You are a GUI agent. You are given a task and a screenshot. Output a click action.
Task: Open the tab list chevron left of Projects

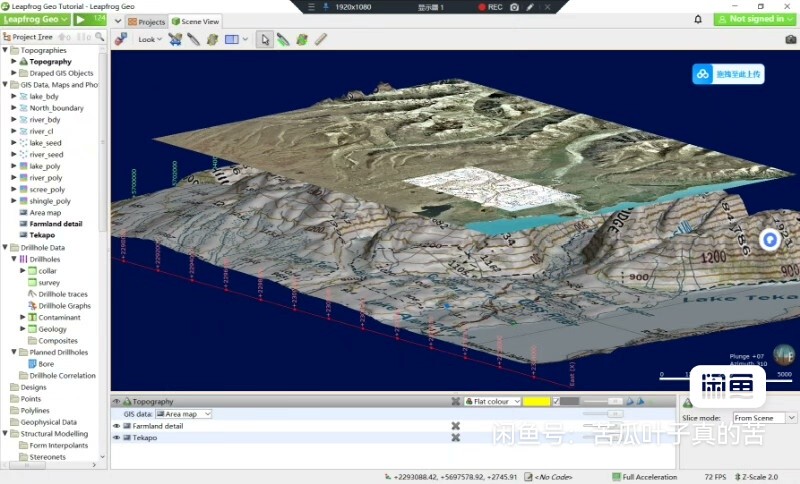click(118, 21)
